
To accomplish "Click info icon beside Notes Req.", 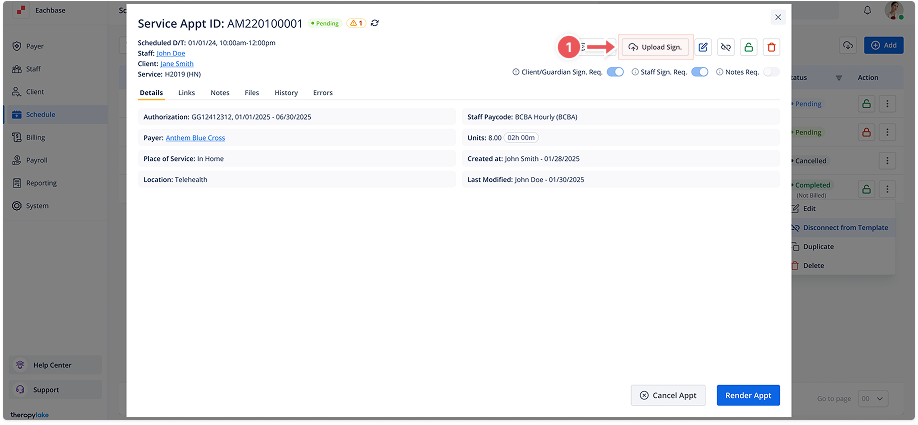I will point(720,72).
